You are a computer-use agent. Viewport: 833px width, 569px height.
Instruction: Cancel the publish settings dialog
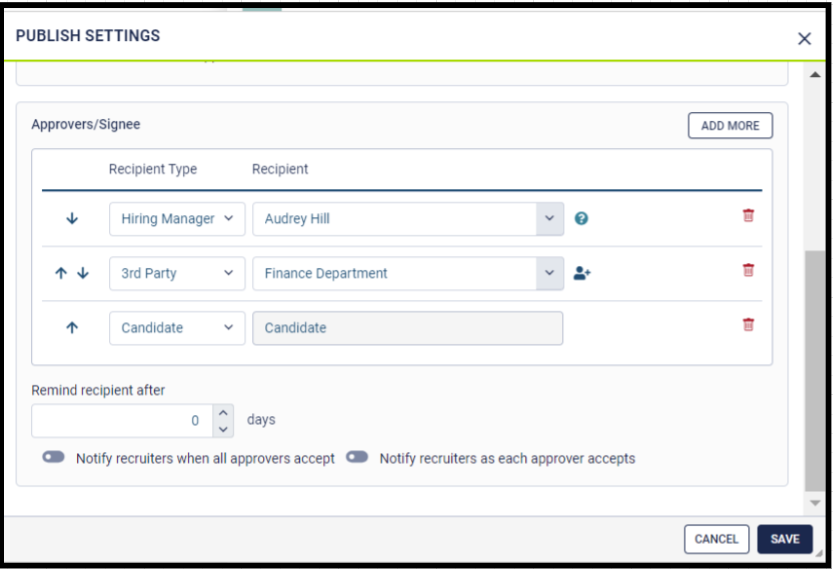coord(716,539)
